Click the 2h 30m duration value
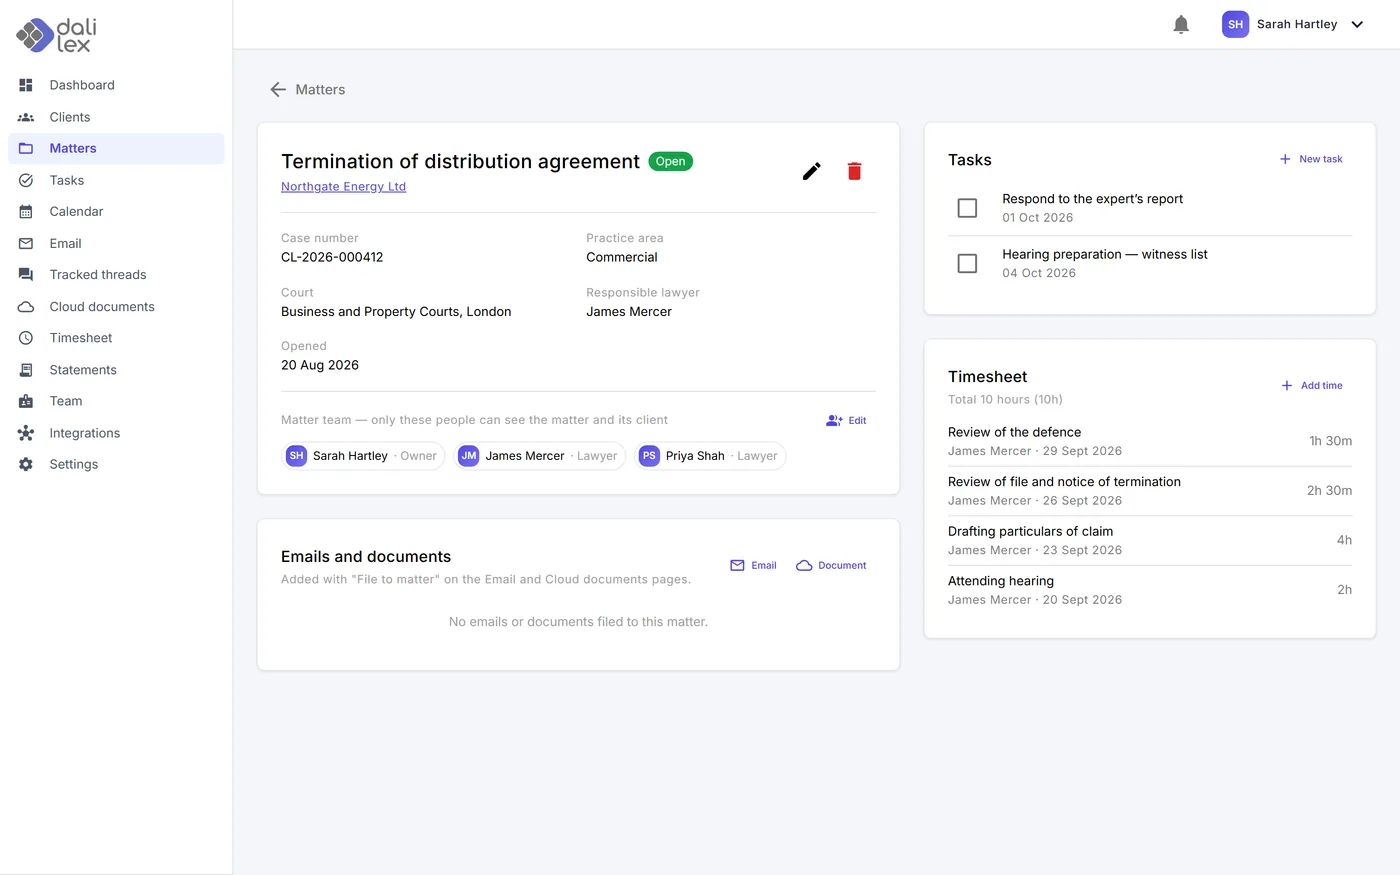The image size is (1400, 875). (1329, 491)
